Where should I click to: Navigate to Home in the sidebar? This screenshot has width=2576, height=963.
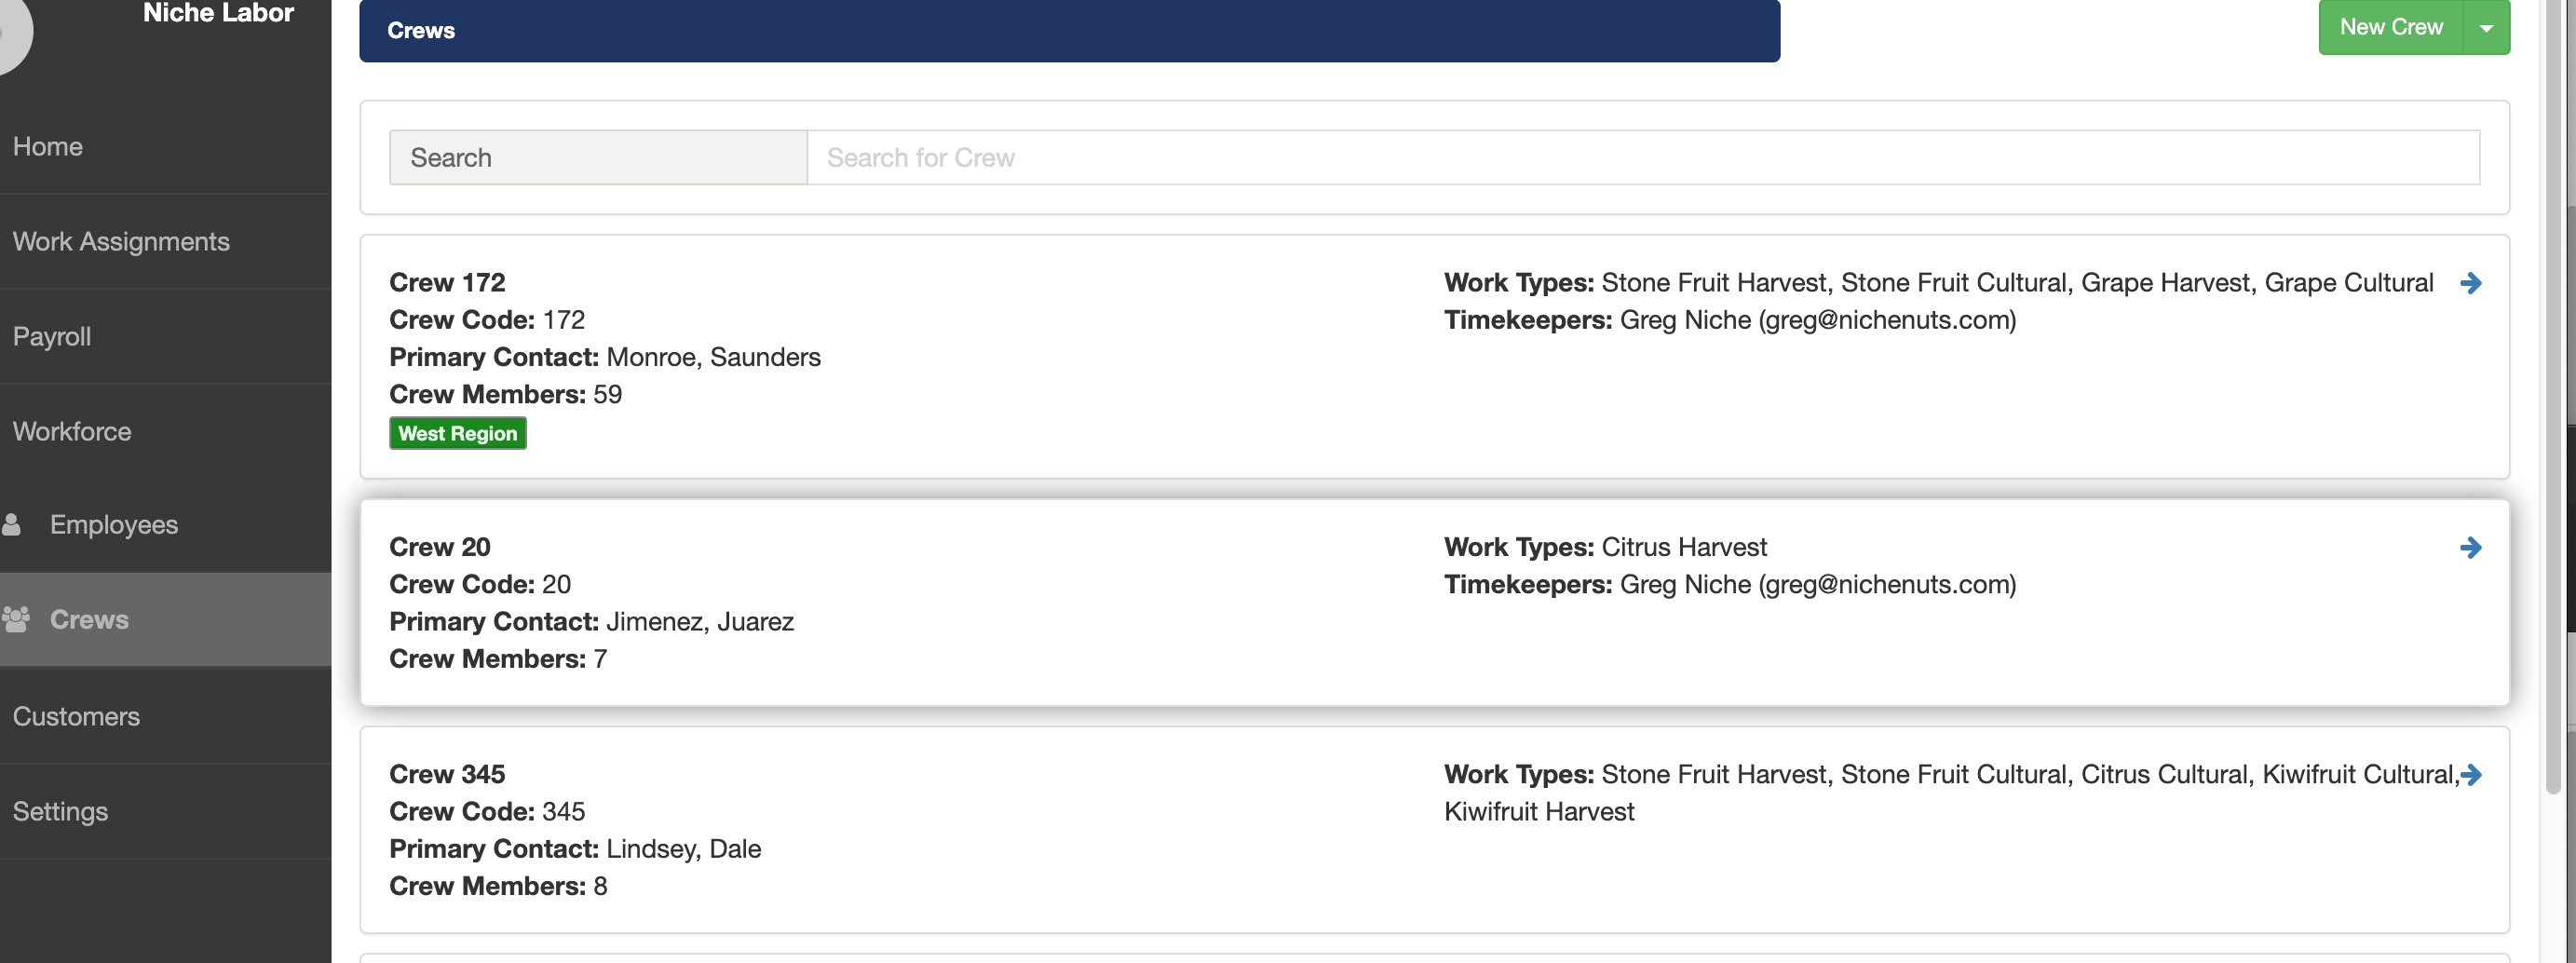47,146
